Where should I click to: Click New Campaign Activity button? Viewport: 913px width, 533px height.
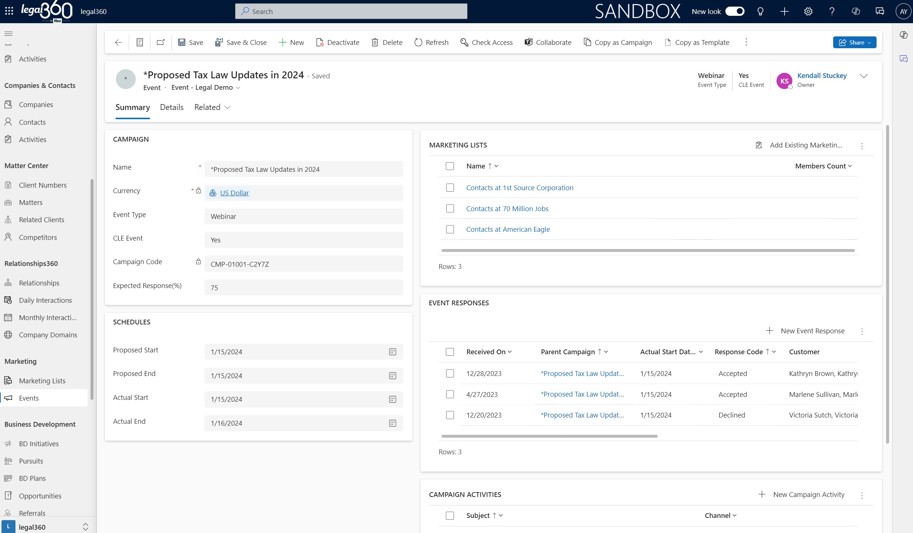point(801,495)
